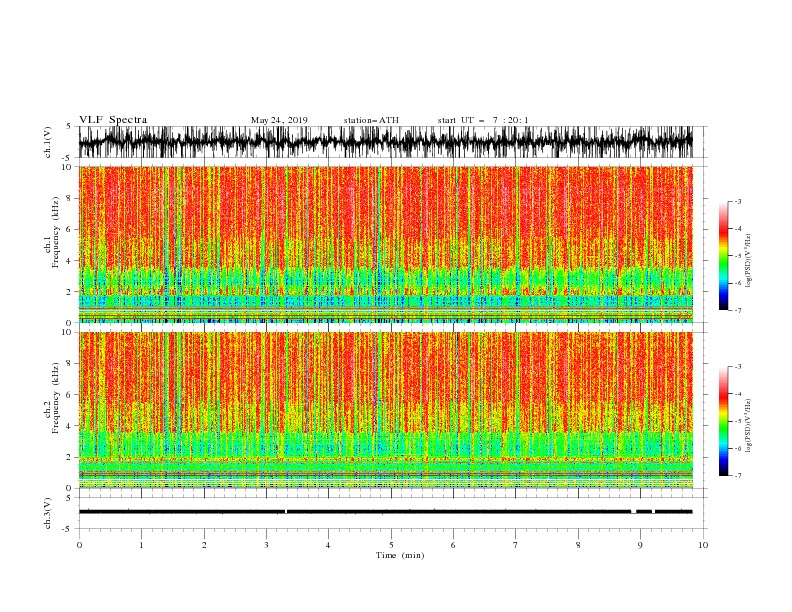Click the "-7" label on ch.2 color bar

[x=737, y=476]
